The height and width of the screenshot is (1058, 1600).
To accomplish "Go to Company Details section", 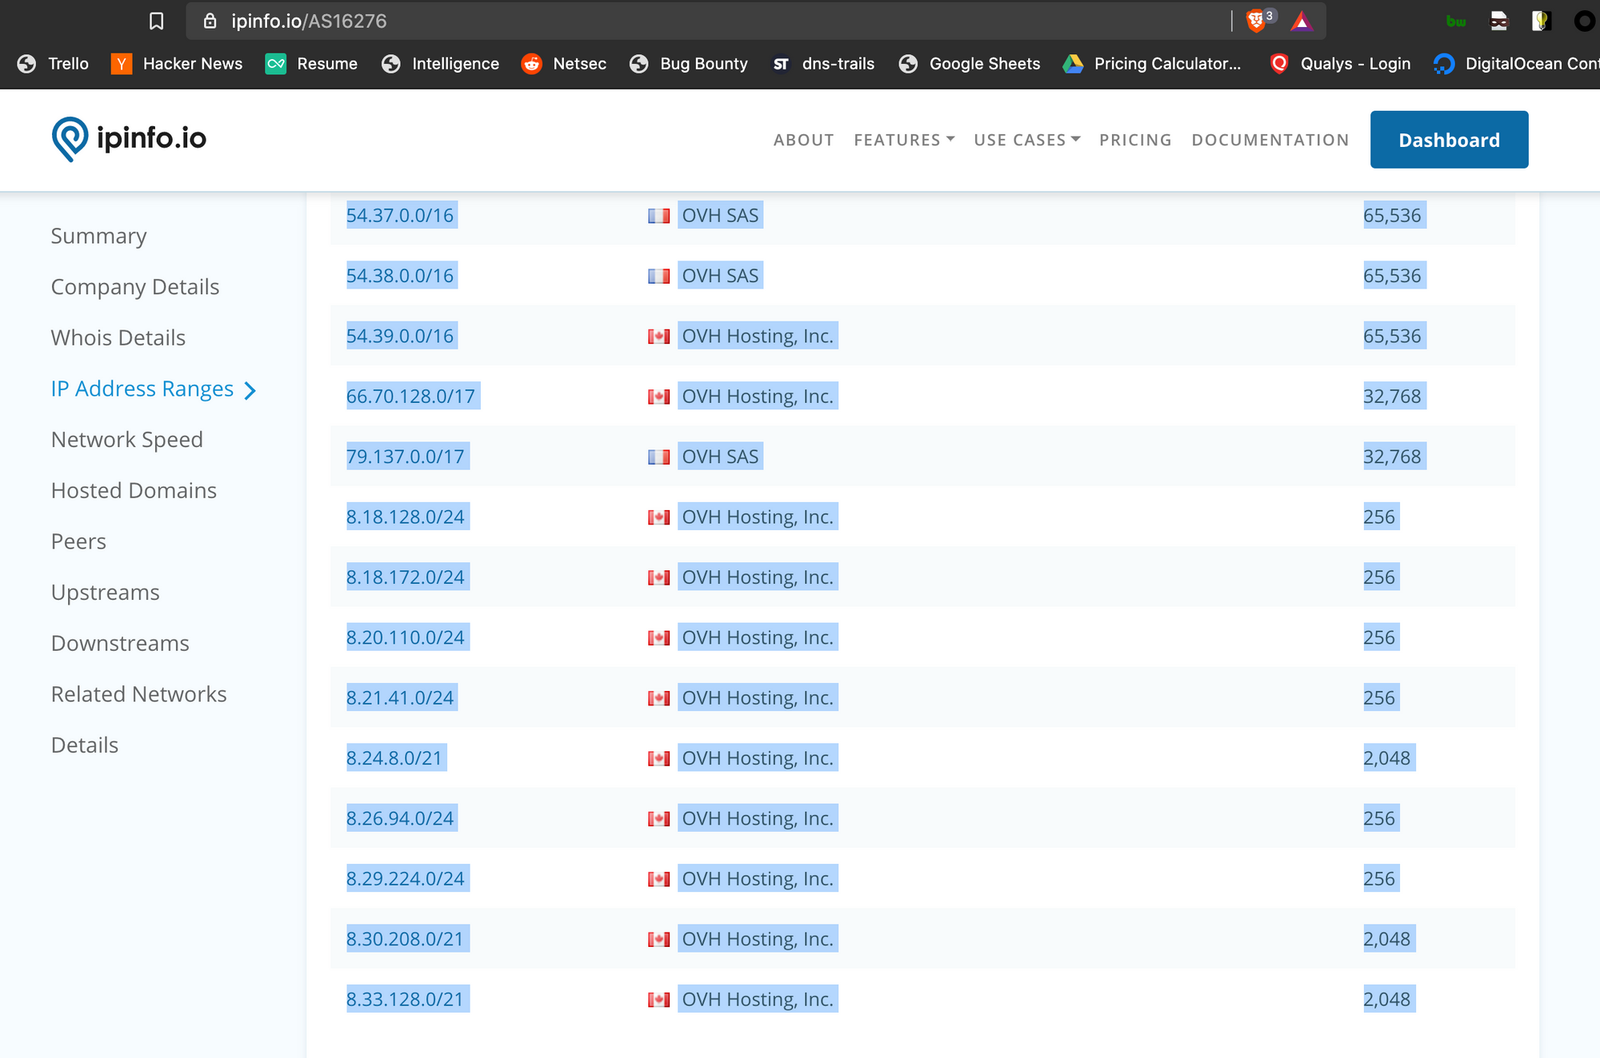I will (135, 287).
